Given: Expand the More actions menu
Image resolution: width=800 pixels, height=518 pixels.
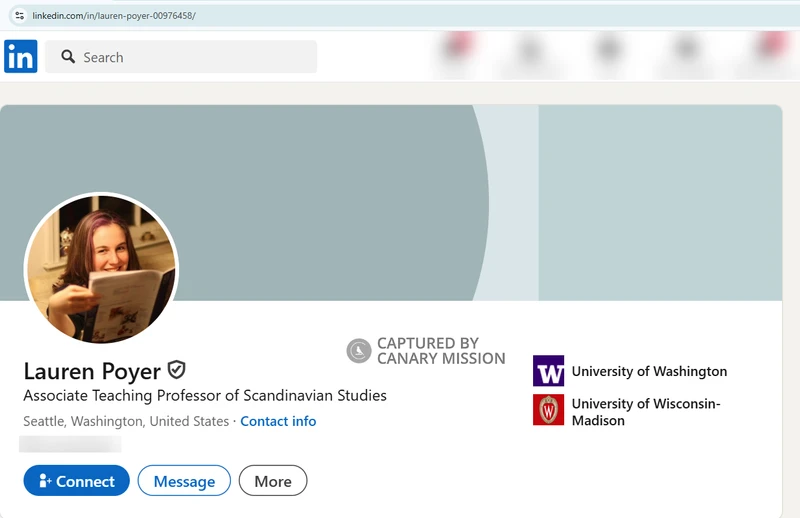Looking at the screenshot, I should pyautogui.click(x=272, y=481).
